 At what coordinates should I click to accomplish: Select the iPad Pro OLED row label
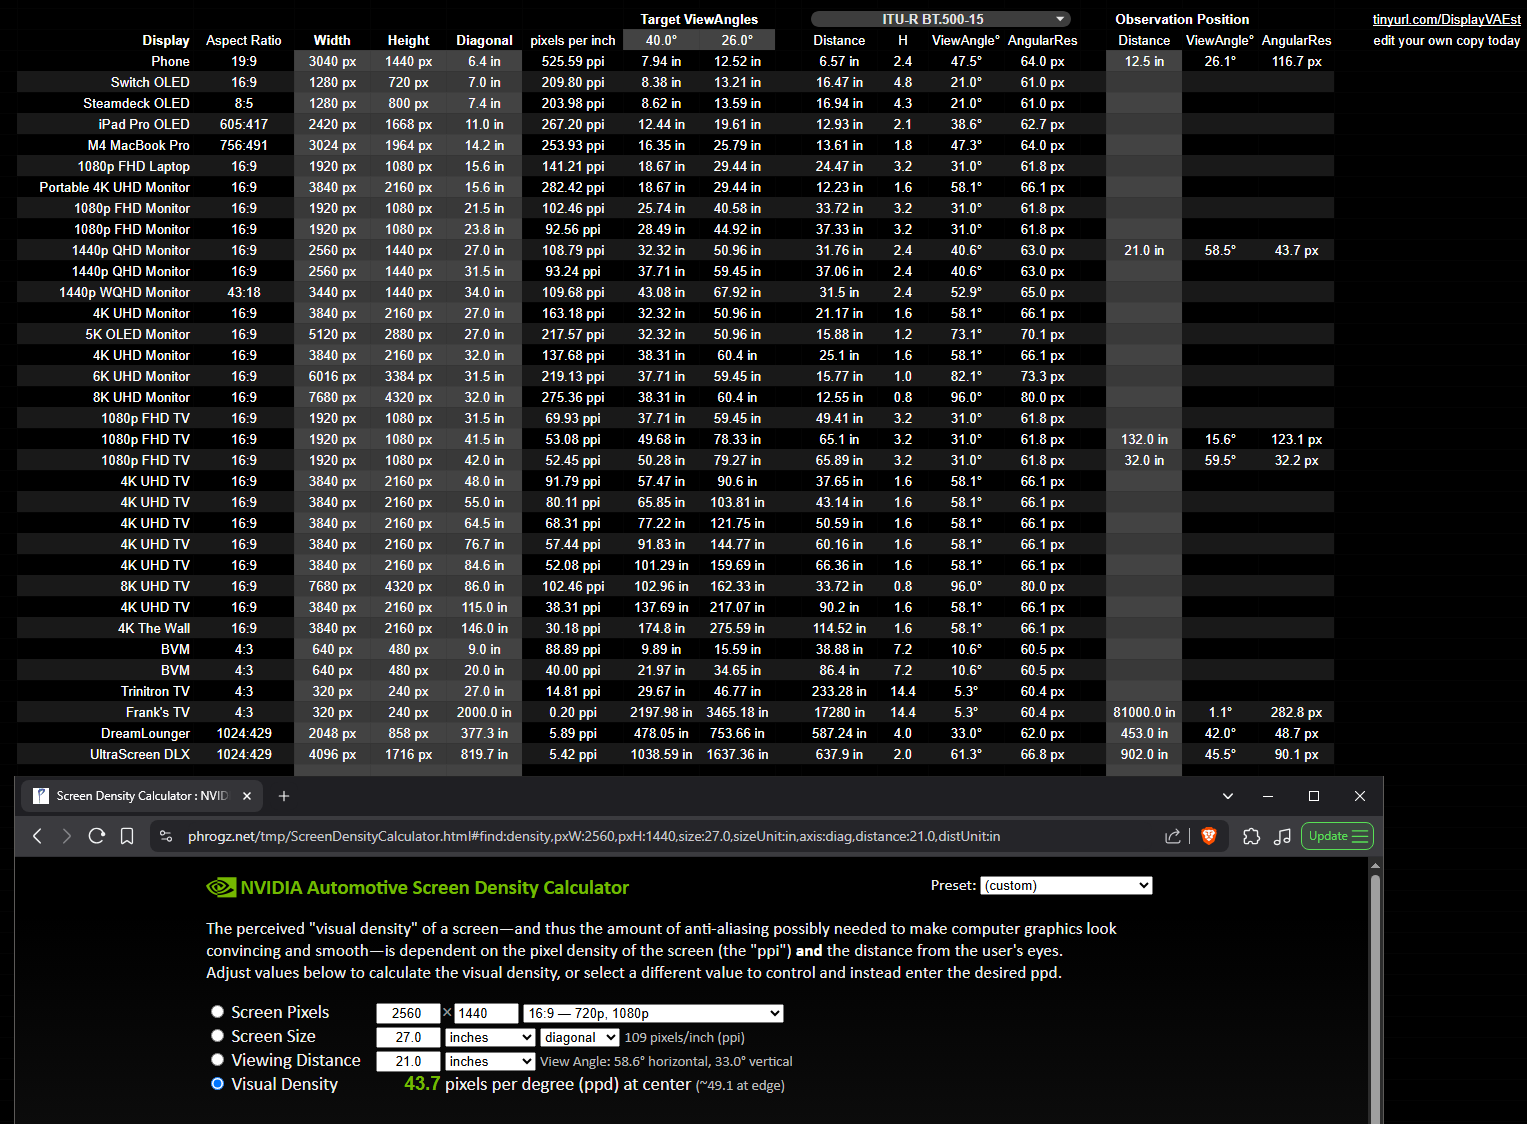tap(144, 124)
